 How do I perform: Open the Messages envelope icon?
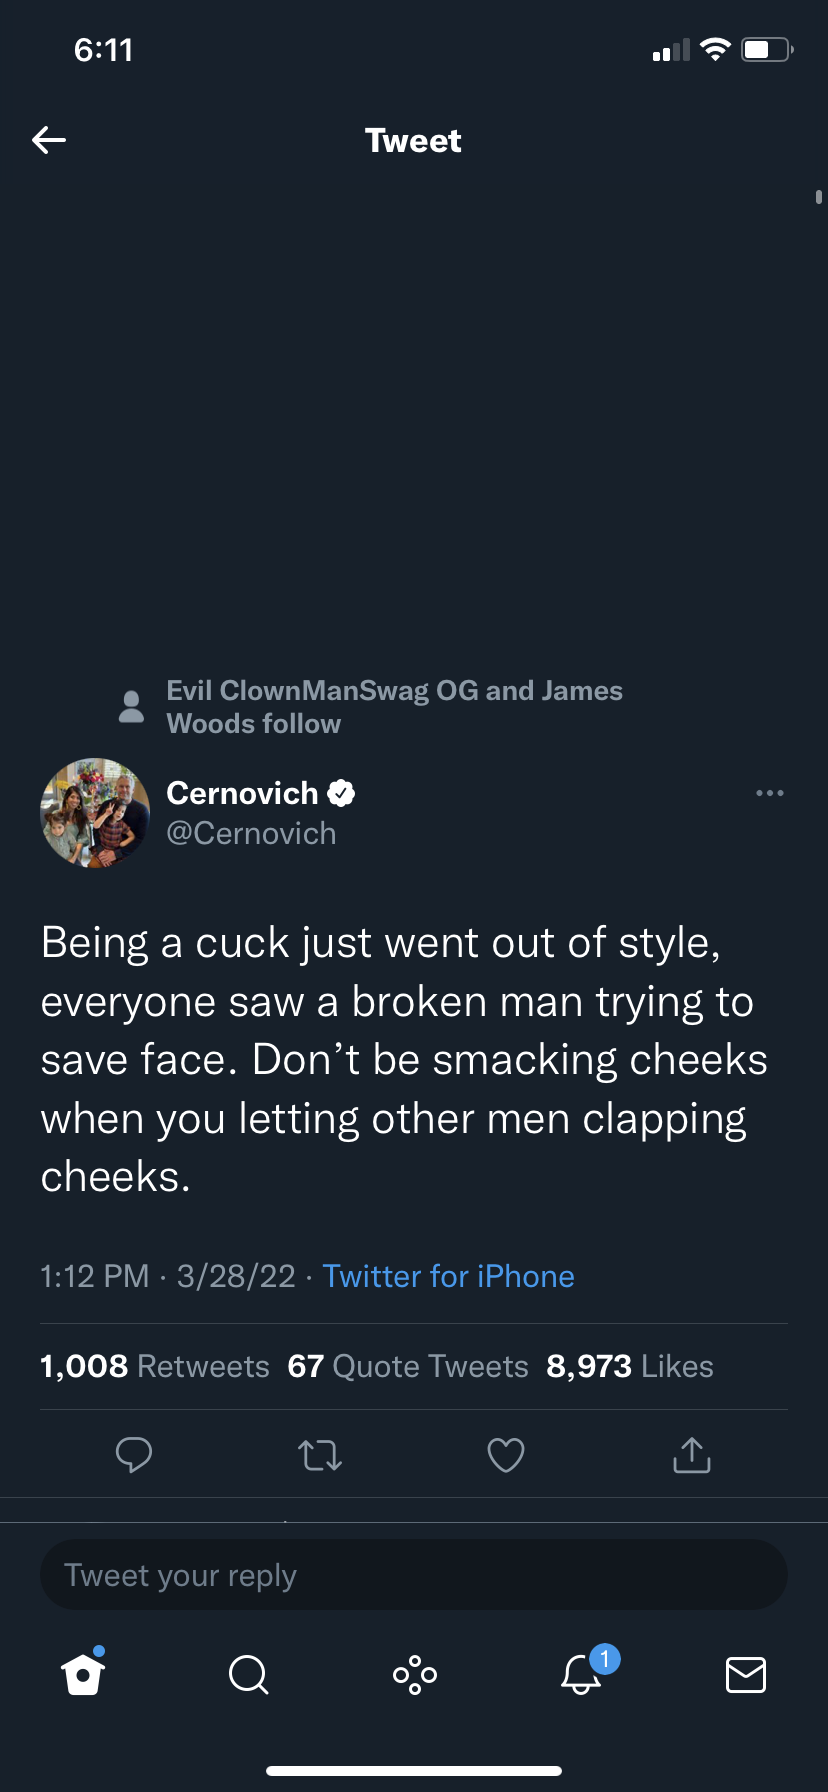[746, 1674]
